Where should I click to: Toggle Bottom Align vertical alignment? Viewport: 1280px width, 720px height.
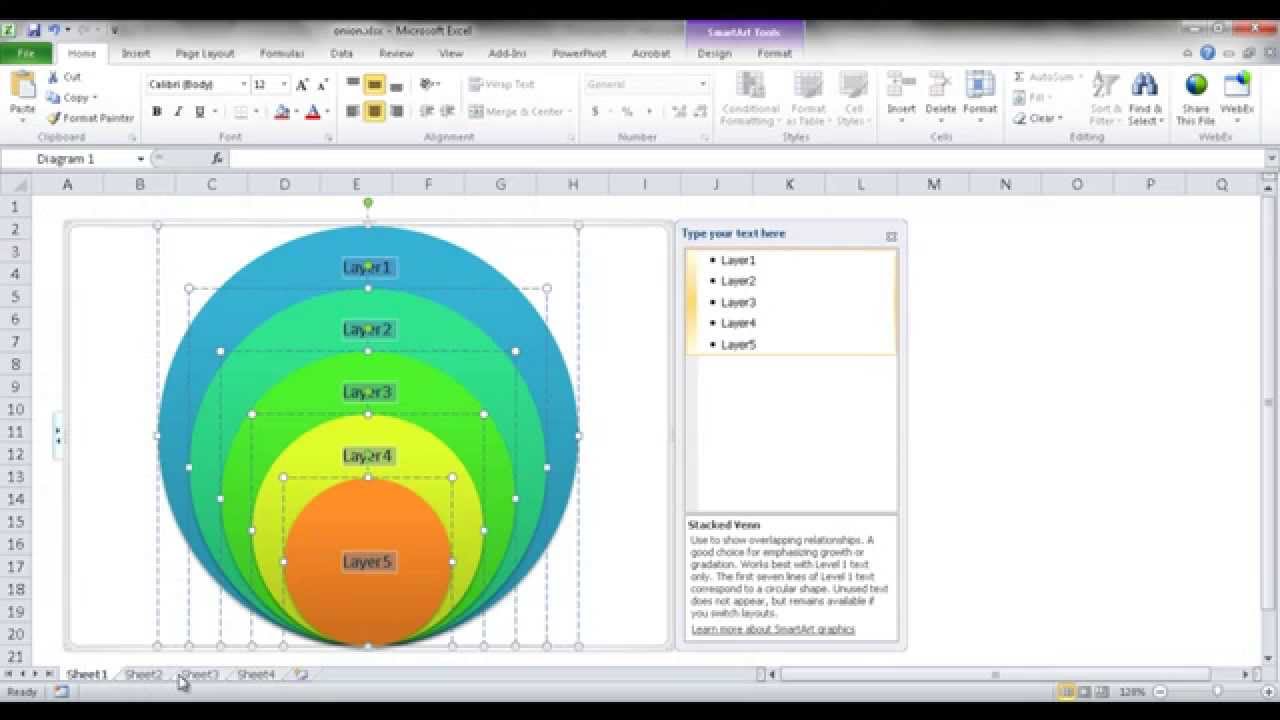396,85
